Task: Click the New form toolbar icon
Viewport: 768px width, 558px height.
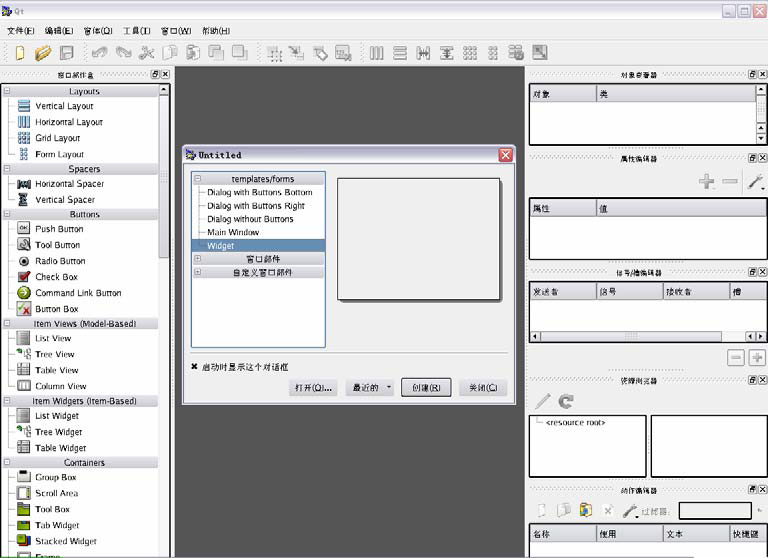Action: [18, 53]
